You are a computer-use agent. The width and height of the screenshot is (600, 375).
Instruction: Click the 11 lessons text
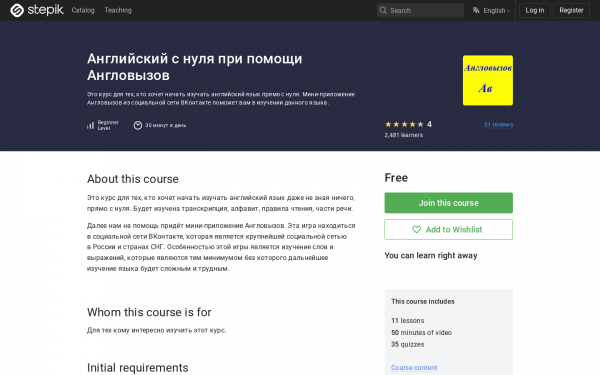click(408, 321)
